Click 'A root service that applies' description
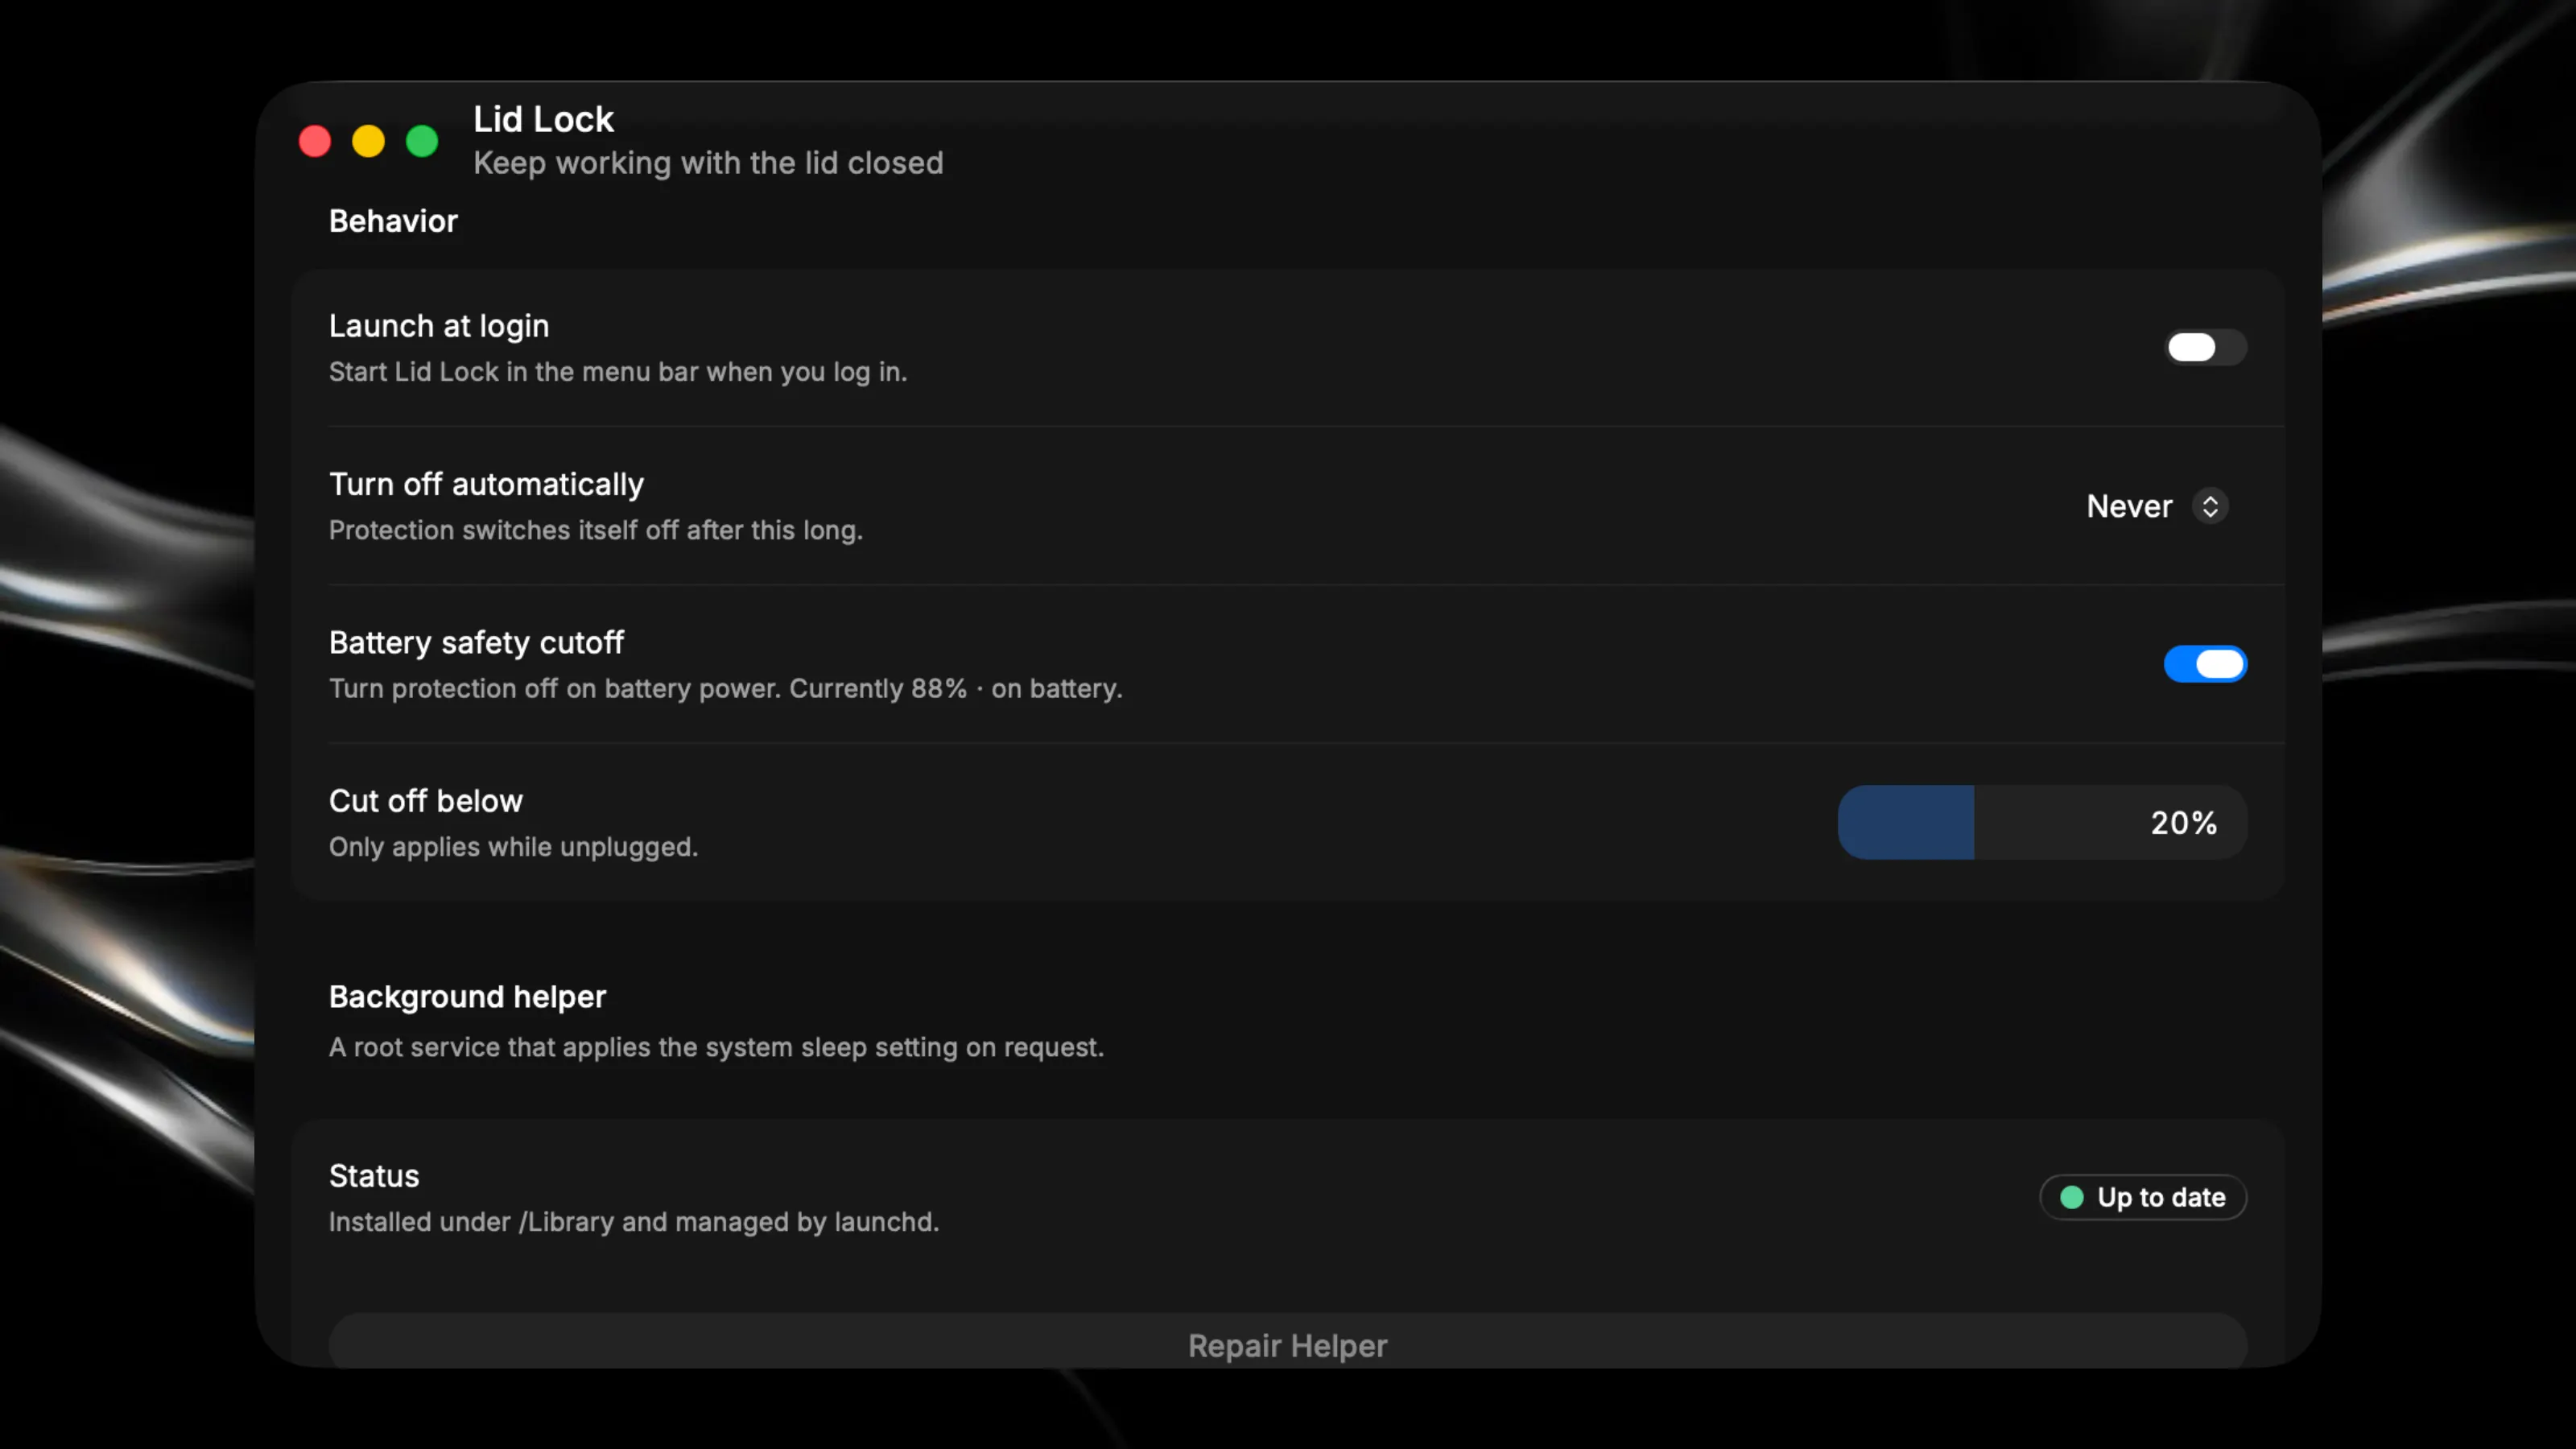The height and width of the screenshot is (1449, 2576). (x=717, y=1047)
